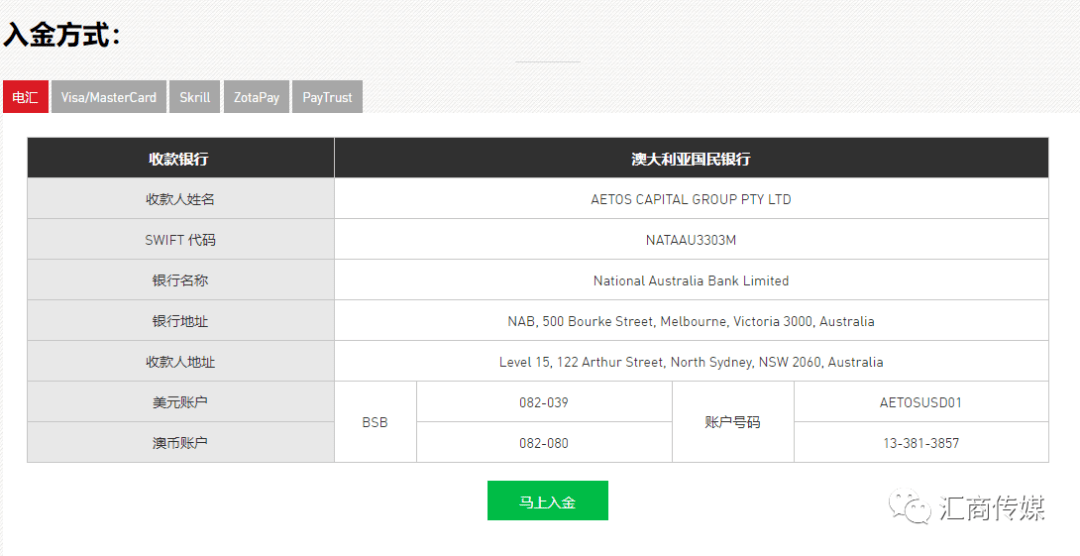Screen dimensions: 1080x556
Task: Click account number AETOSUSD01
Action: [x=921, y=402]
